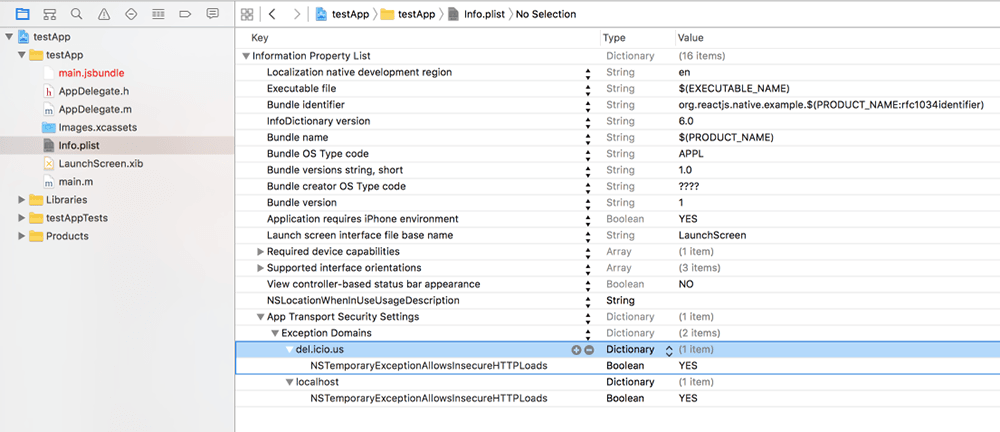This screenshot has width=1000, height=432.
Task: Open the Find navigator magnifier icon
Action: pos(77,14)
